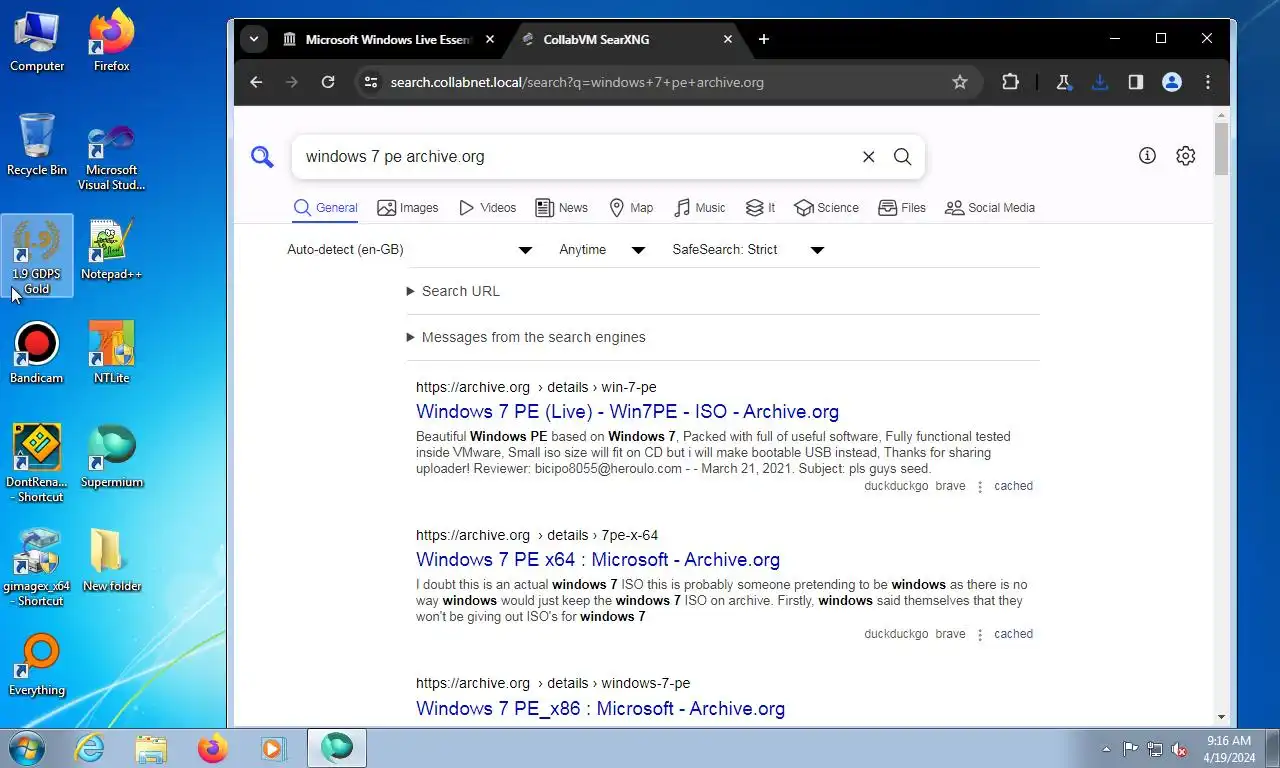Select the Recycle Bin desktop icon
Viewport: 1280px width, 768px height.
pyautogui.click(x=37, y=145)
